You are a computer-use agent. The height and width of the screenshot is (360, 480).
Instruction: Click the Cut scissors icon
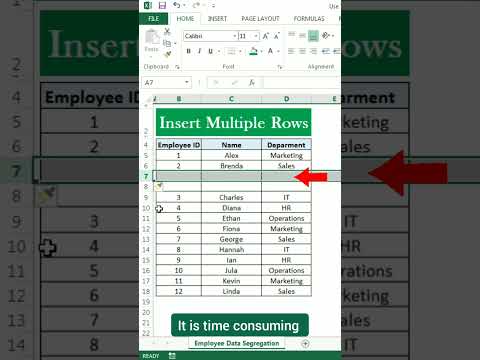[167, 32]
